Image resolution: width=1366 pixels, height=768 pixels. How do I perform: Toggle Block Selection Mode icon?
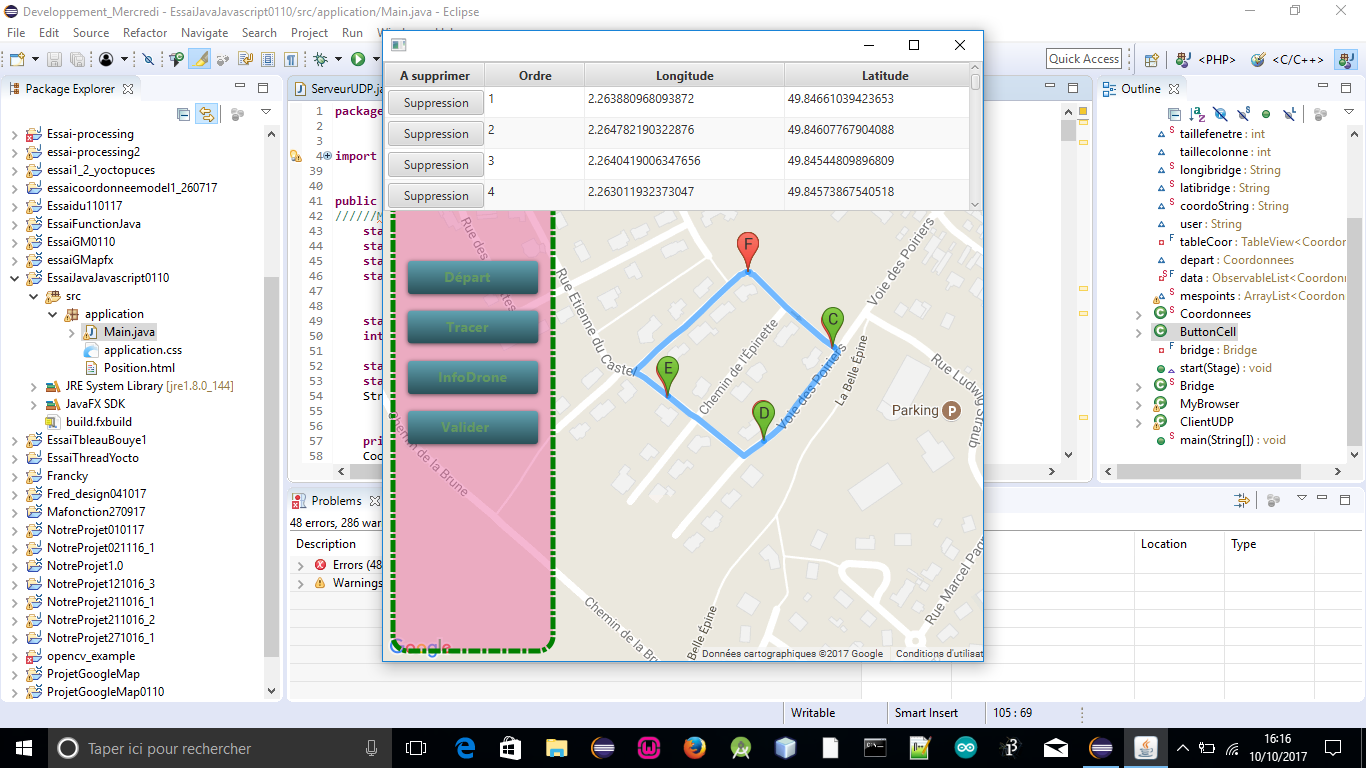click(x=270, y=60)
